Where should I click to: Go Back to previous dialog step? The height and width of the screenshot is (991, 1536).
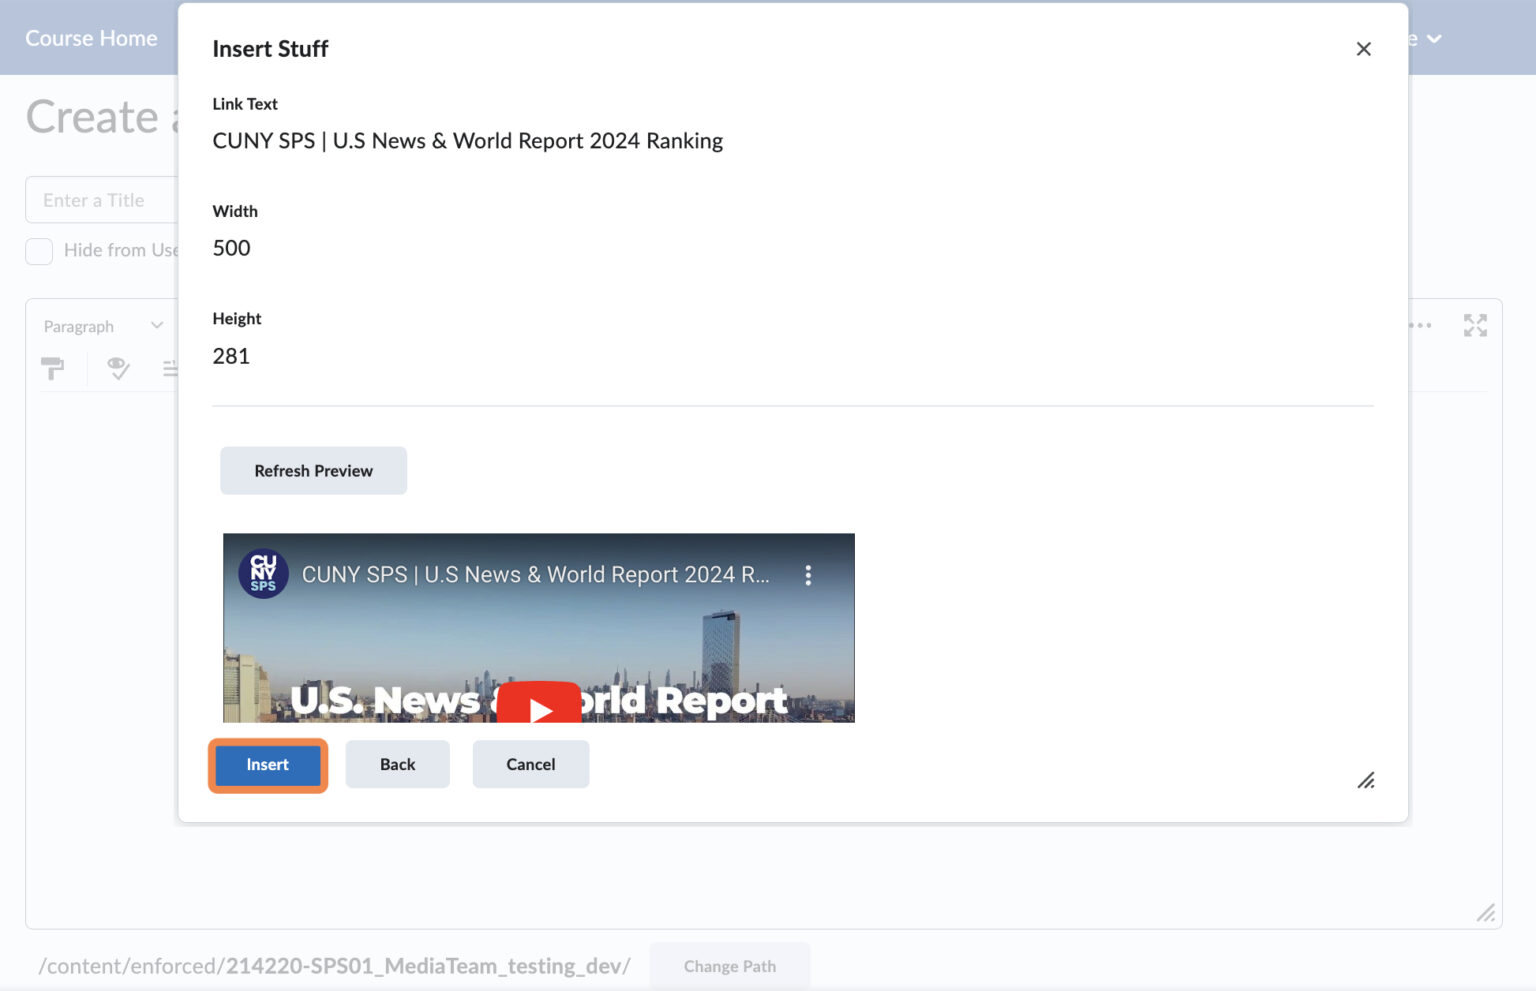coord(397,764)
